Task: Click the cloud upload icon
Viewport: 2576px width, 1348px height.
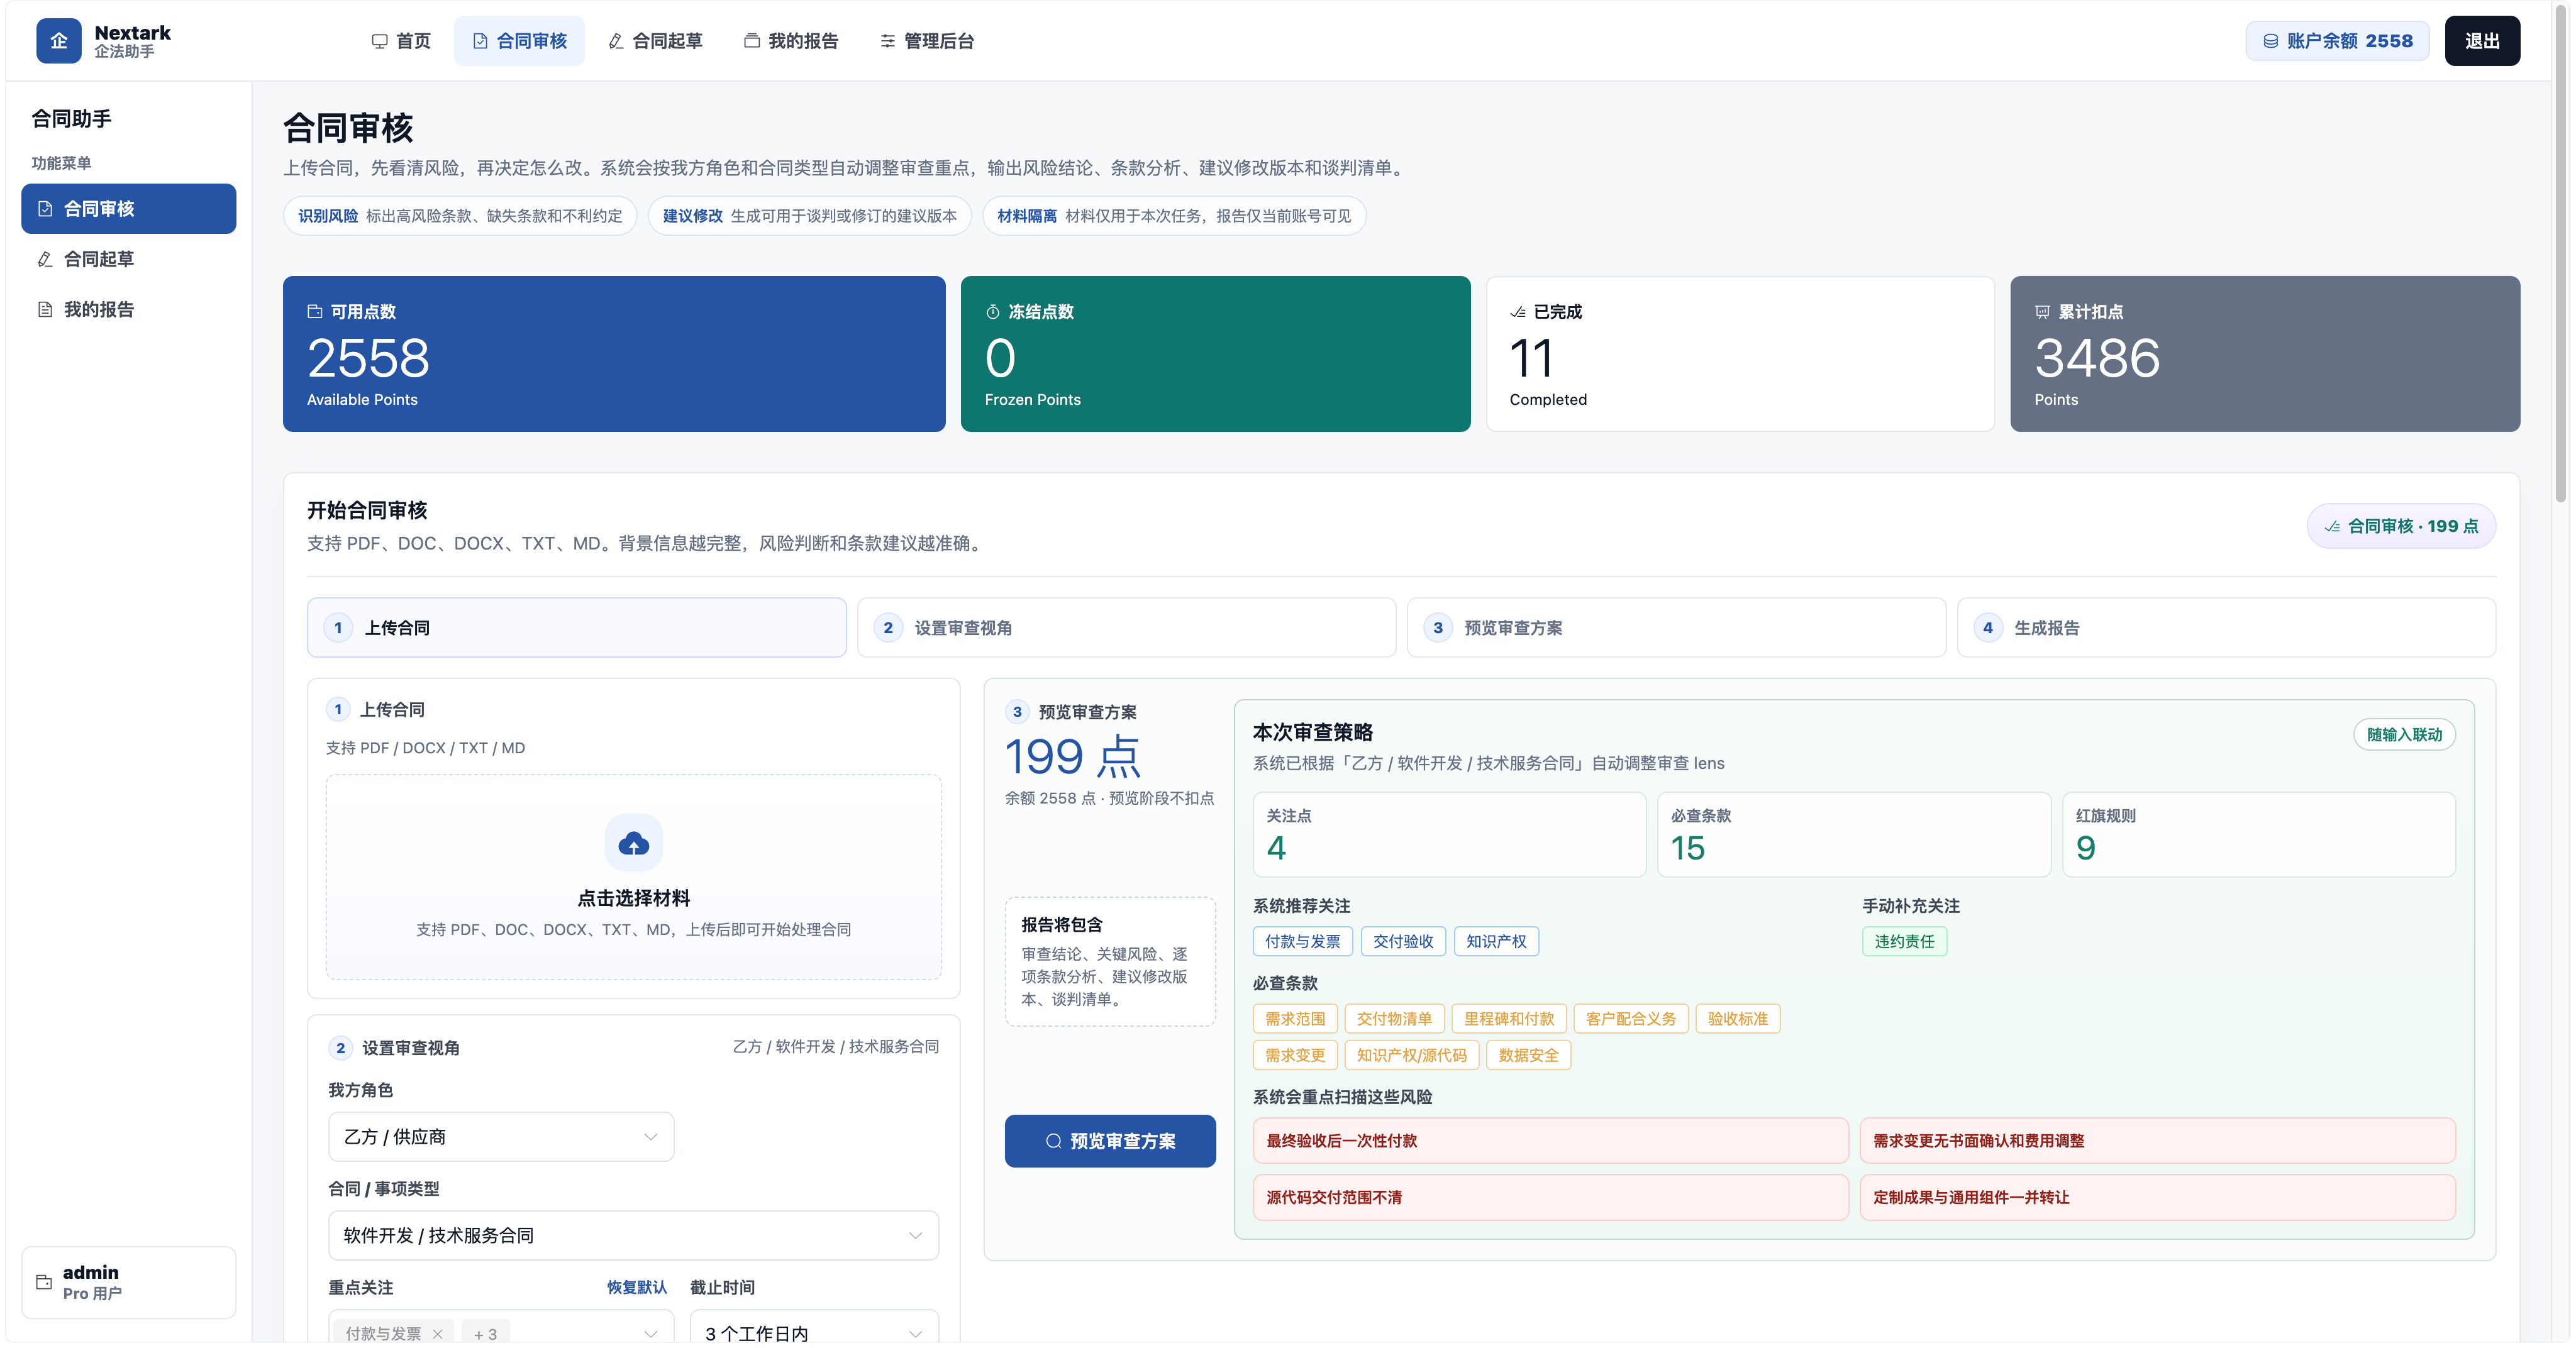Action: (x=633, y=843)
